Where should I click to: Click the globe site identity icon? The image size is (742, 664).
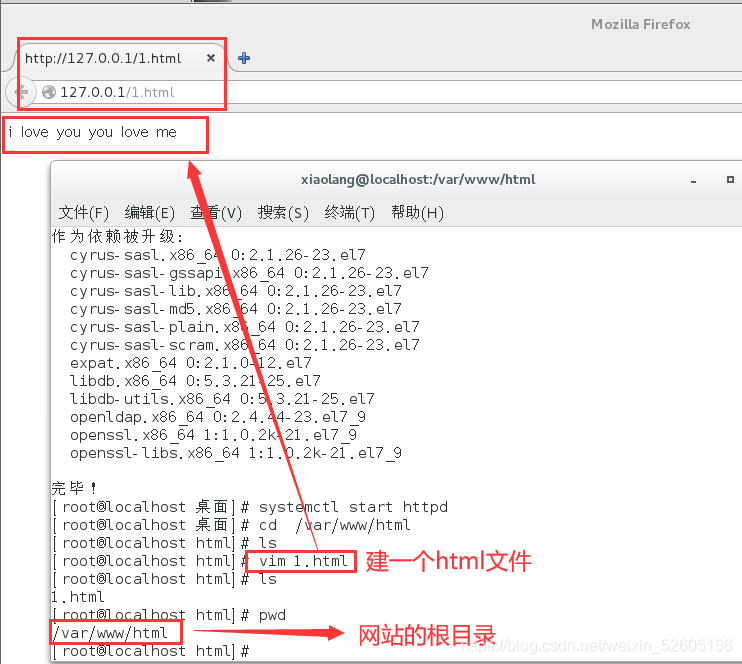click(x=49, y=92)
